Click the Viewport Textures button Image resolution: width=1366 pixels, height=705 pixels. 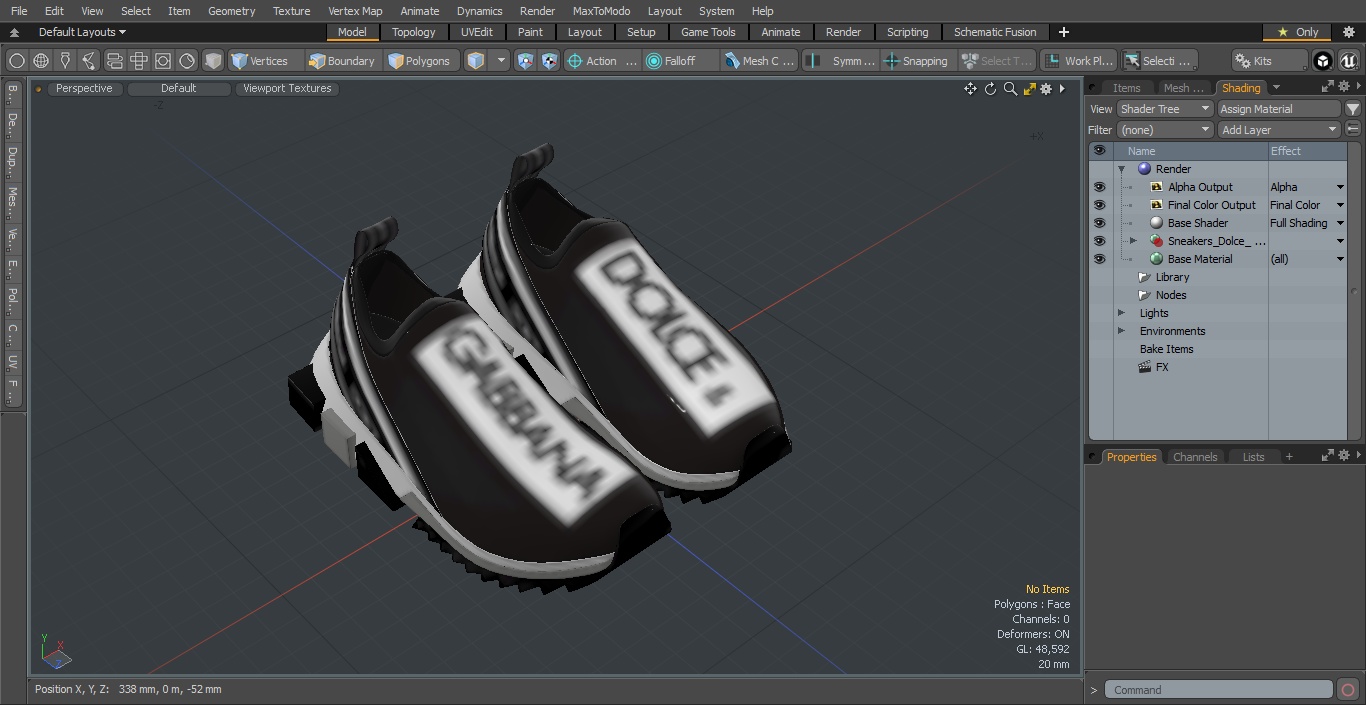287,88
